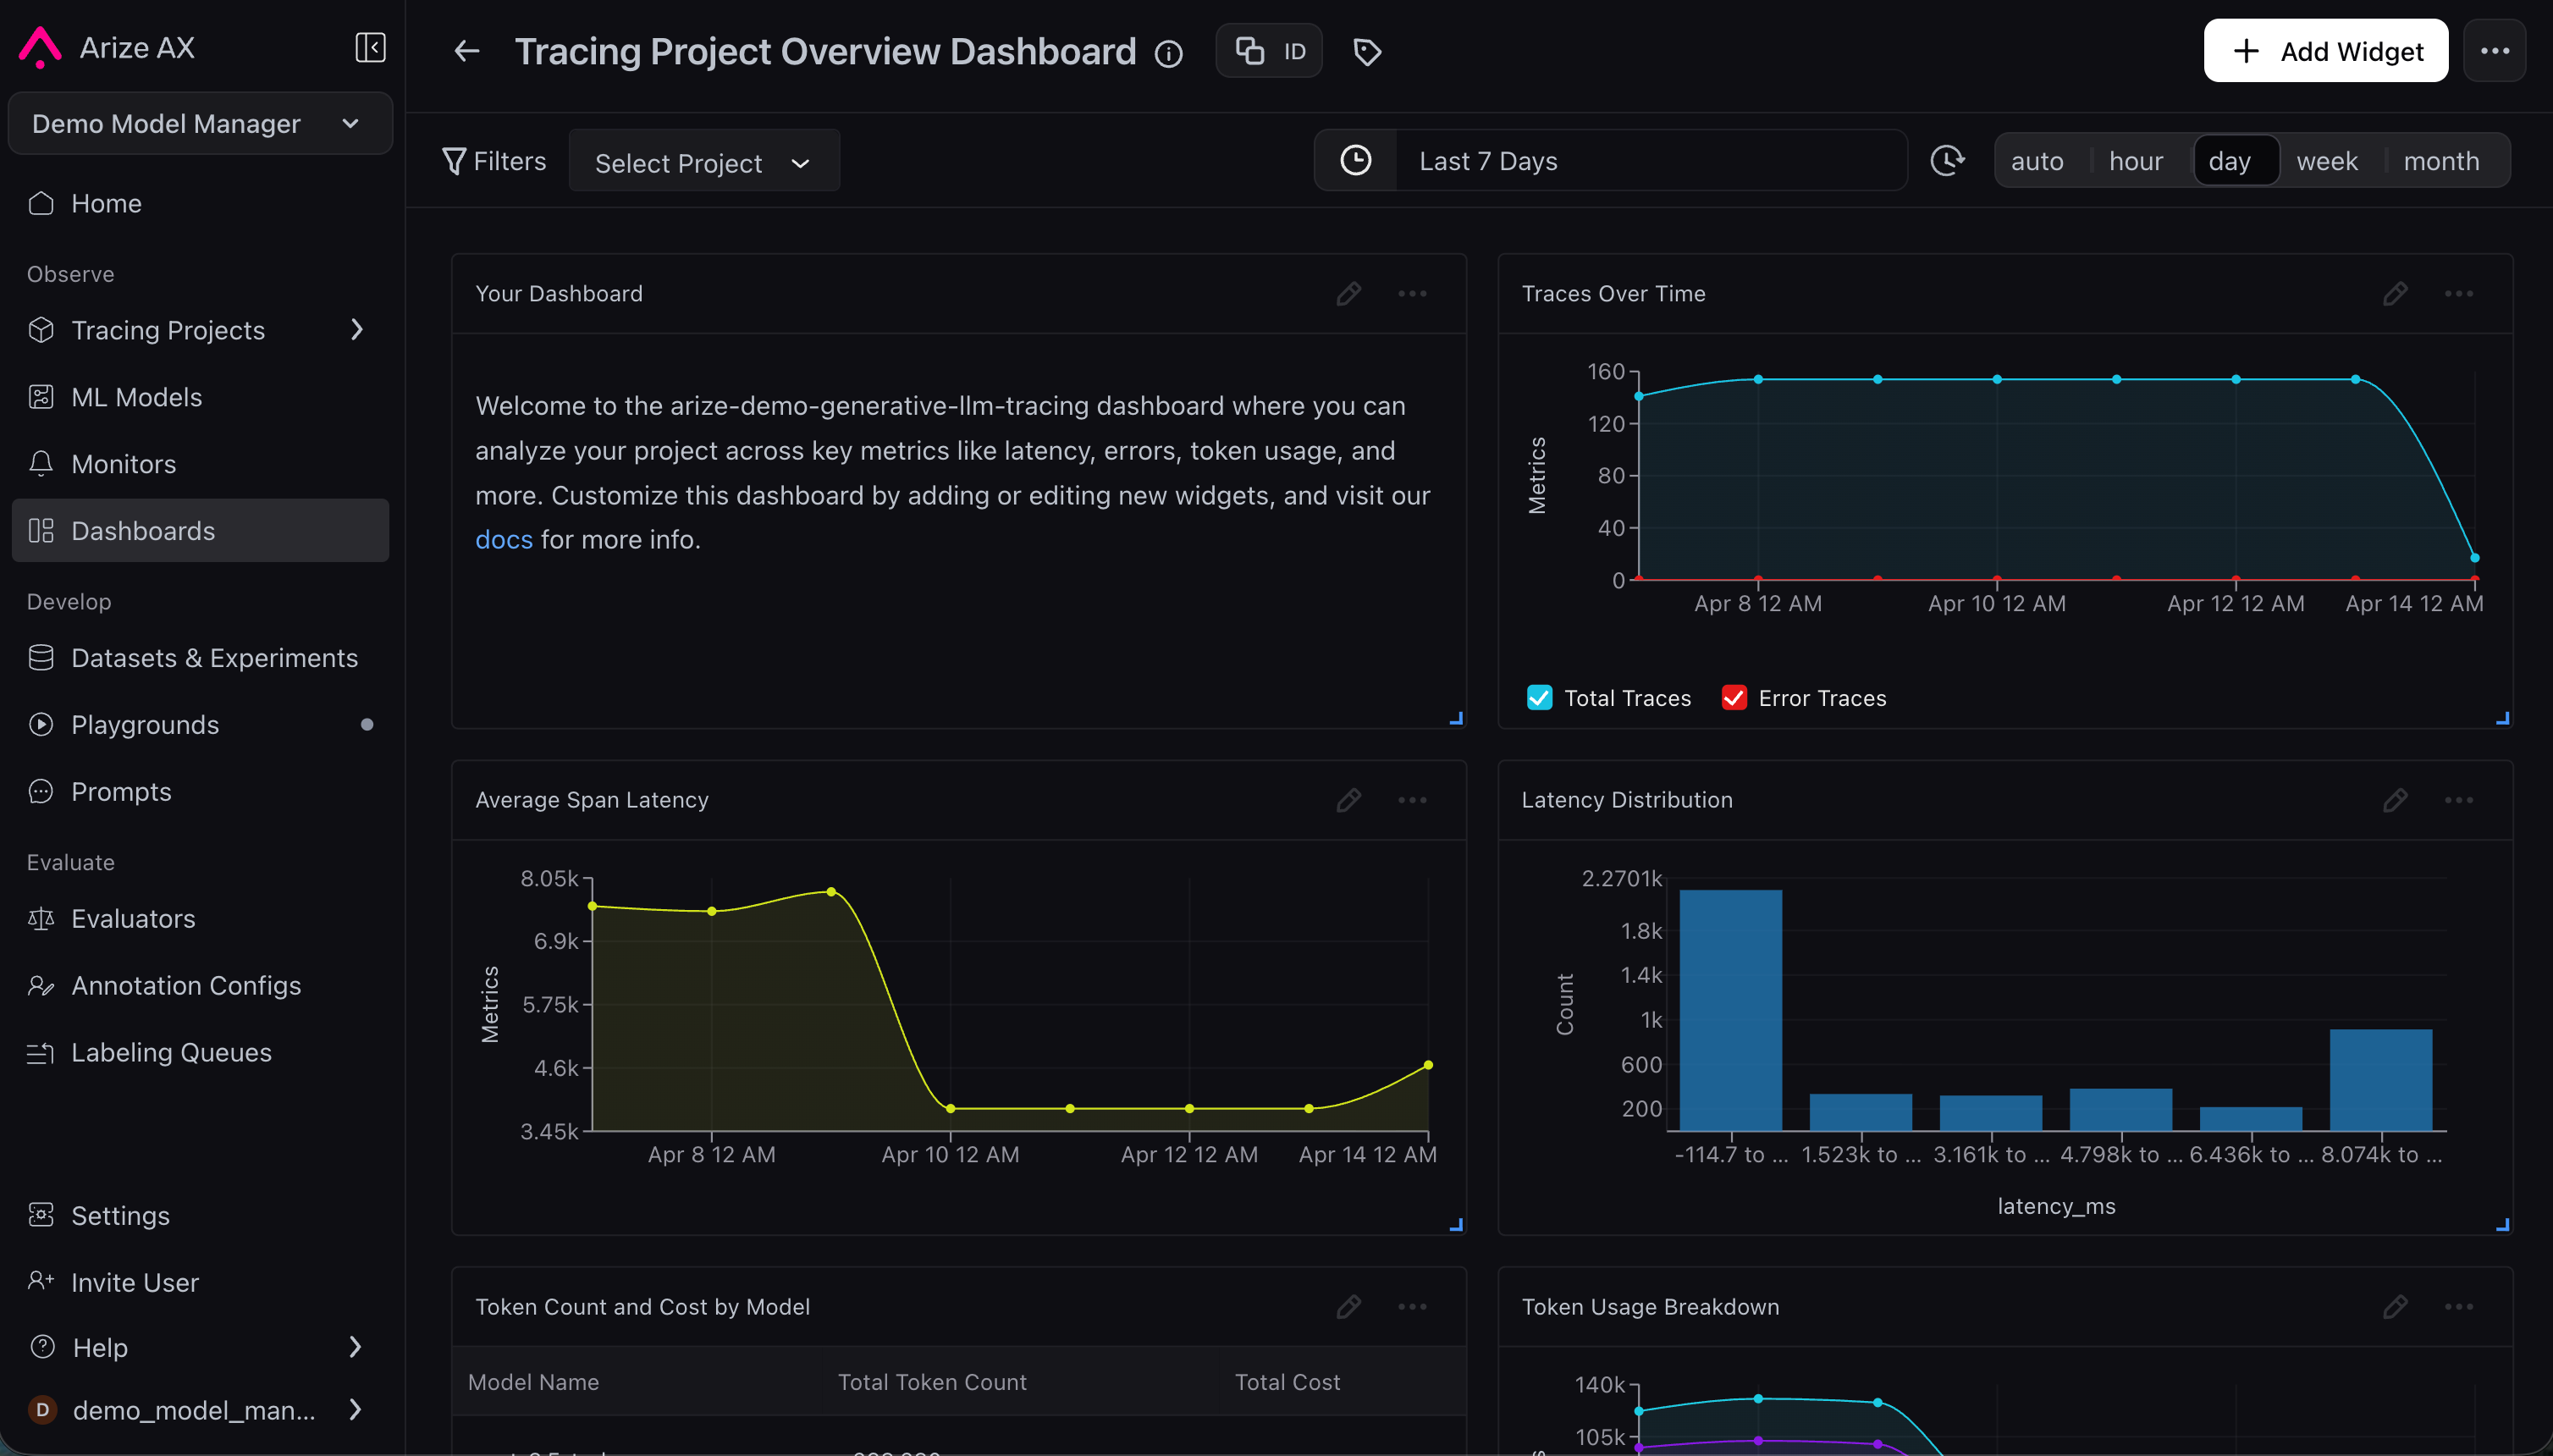Open Average Span Latency widget options

pos(1412,800)
